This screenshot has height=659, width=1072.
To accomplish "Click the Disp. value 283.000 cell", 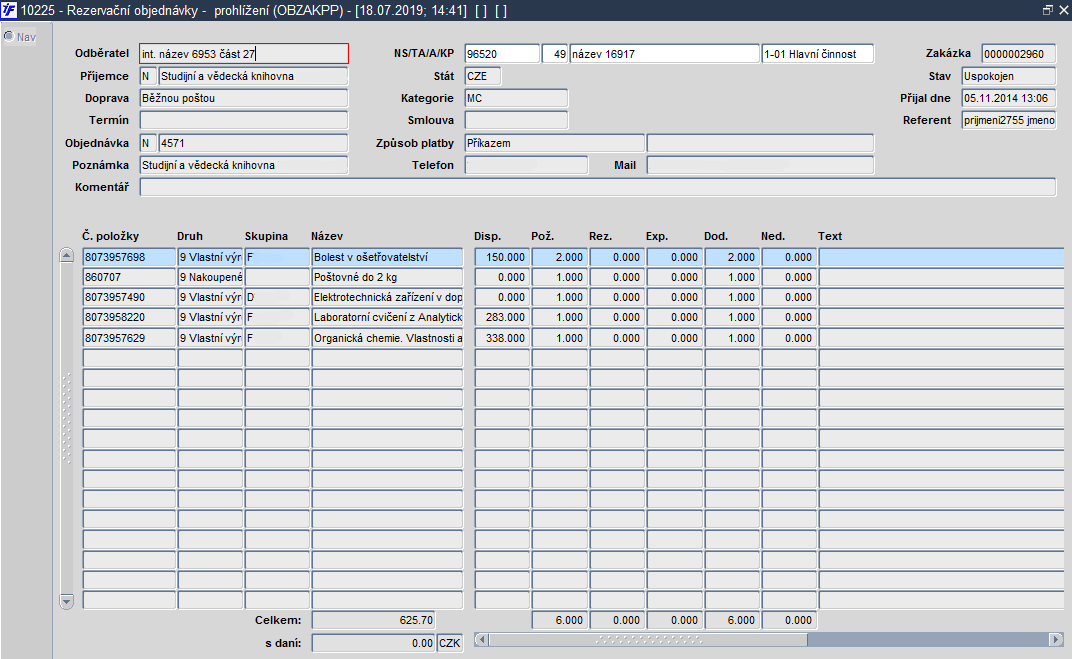I will (502, 318).
